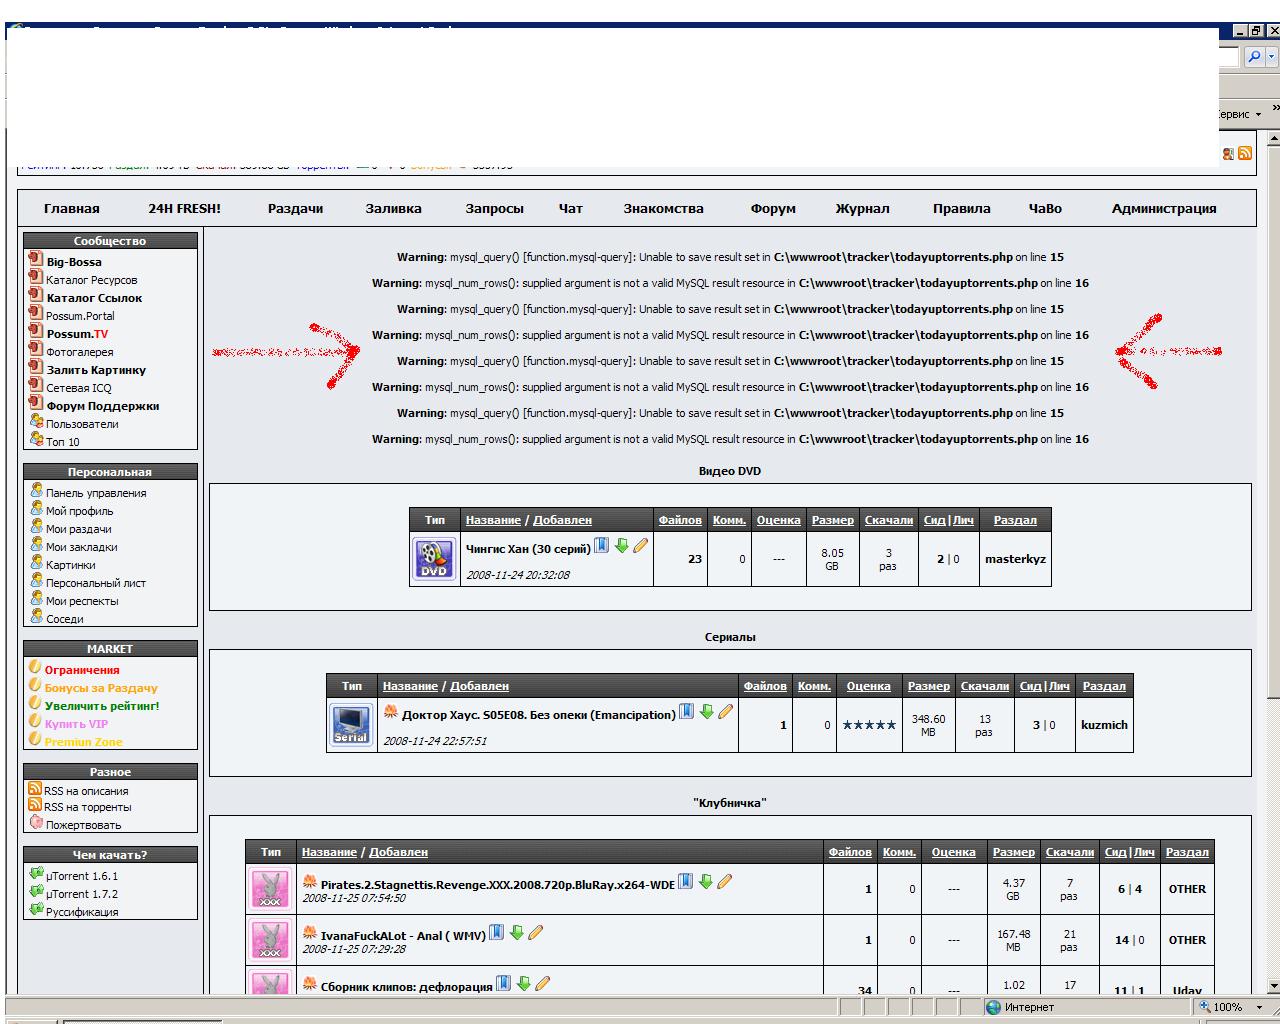Open uploader masterkyz profile link
This screenshot has height=1024, width=1280.
[x=1015, y=559]
